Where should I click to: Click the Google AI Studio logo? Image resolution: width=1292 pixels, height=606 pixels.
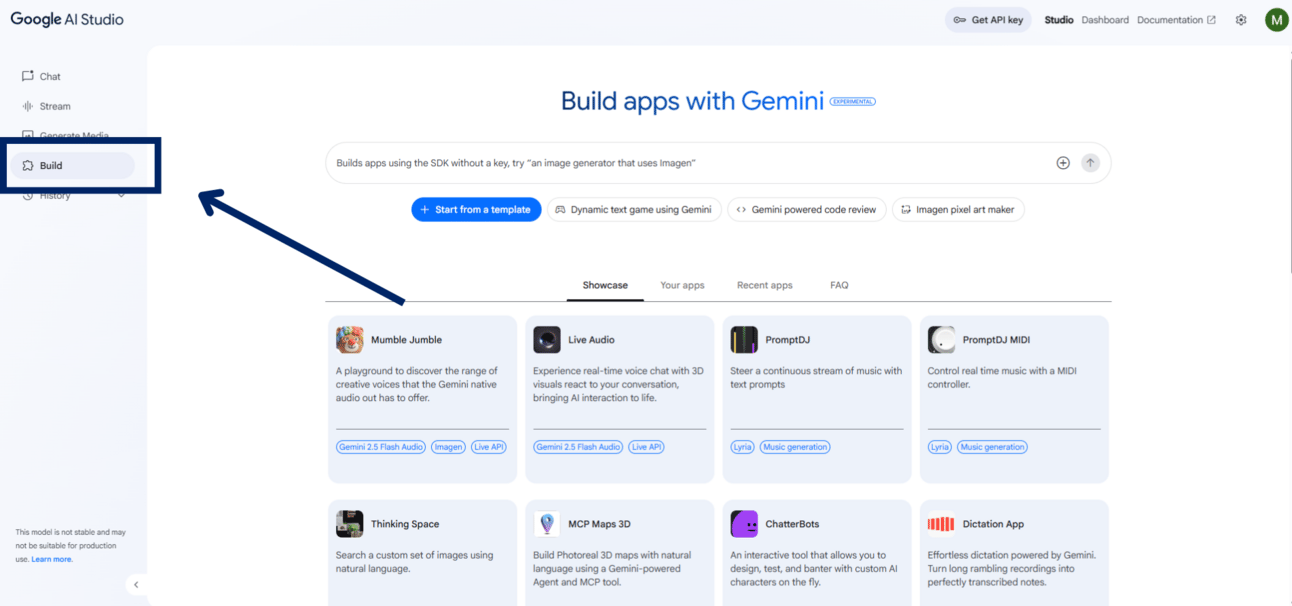point(67,20)
